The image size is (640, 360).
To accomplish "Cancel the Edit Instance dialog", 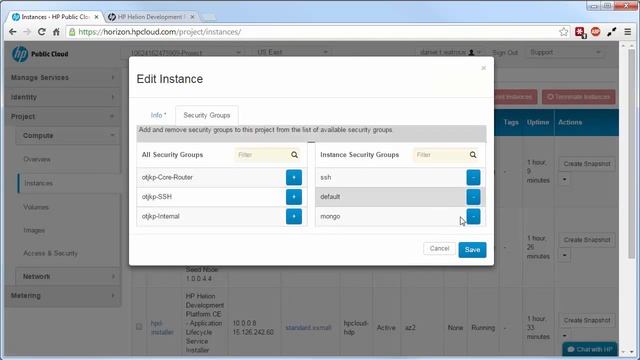I will (x=439, y=249).
